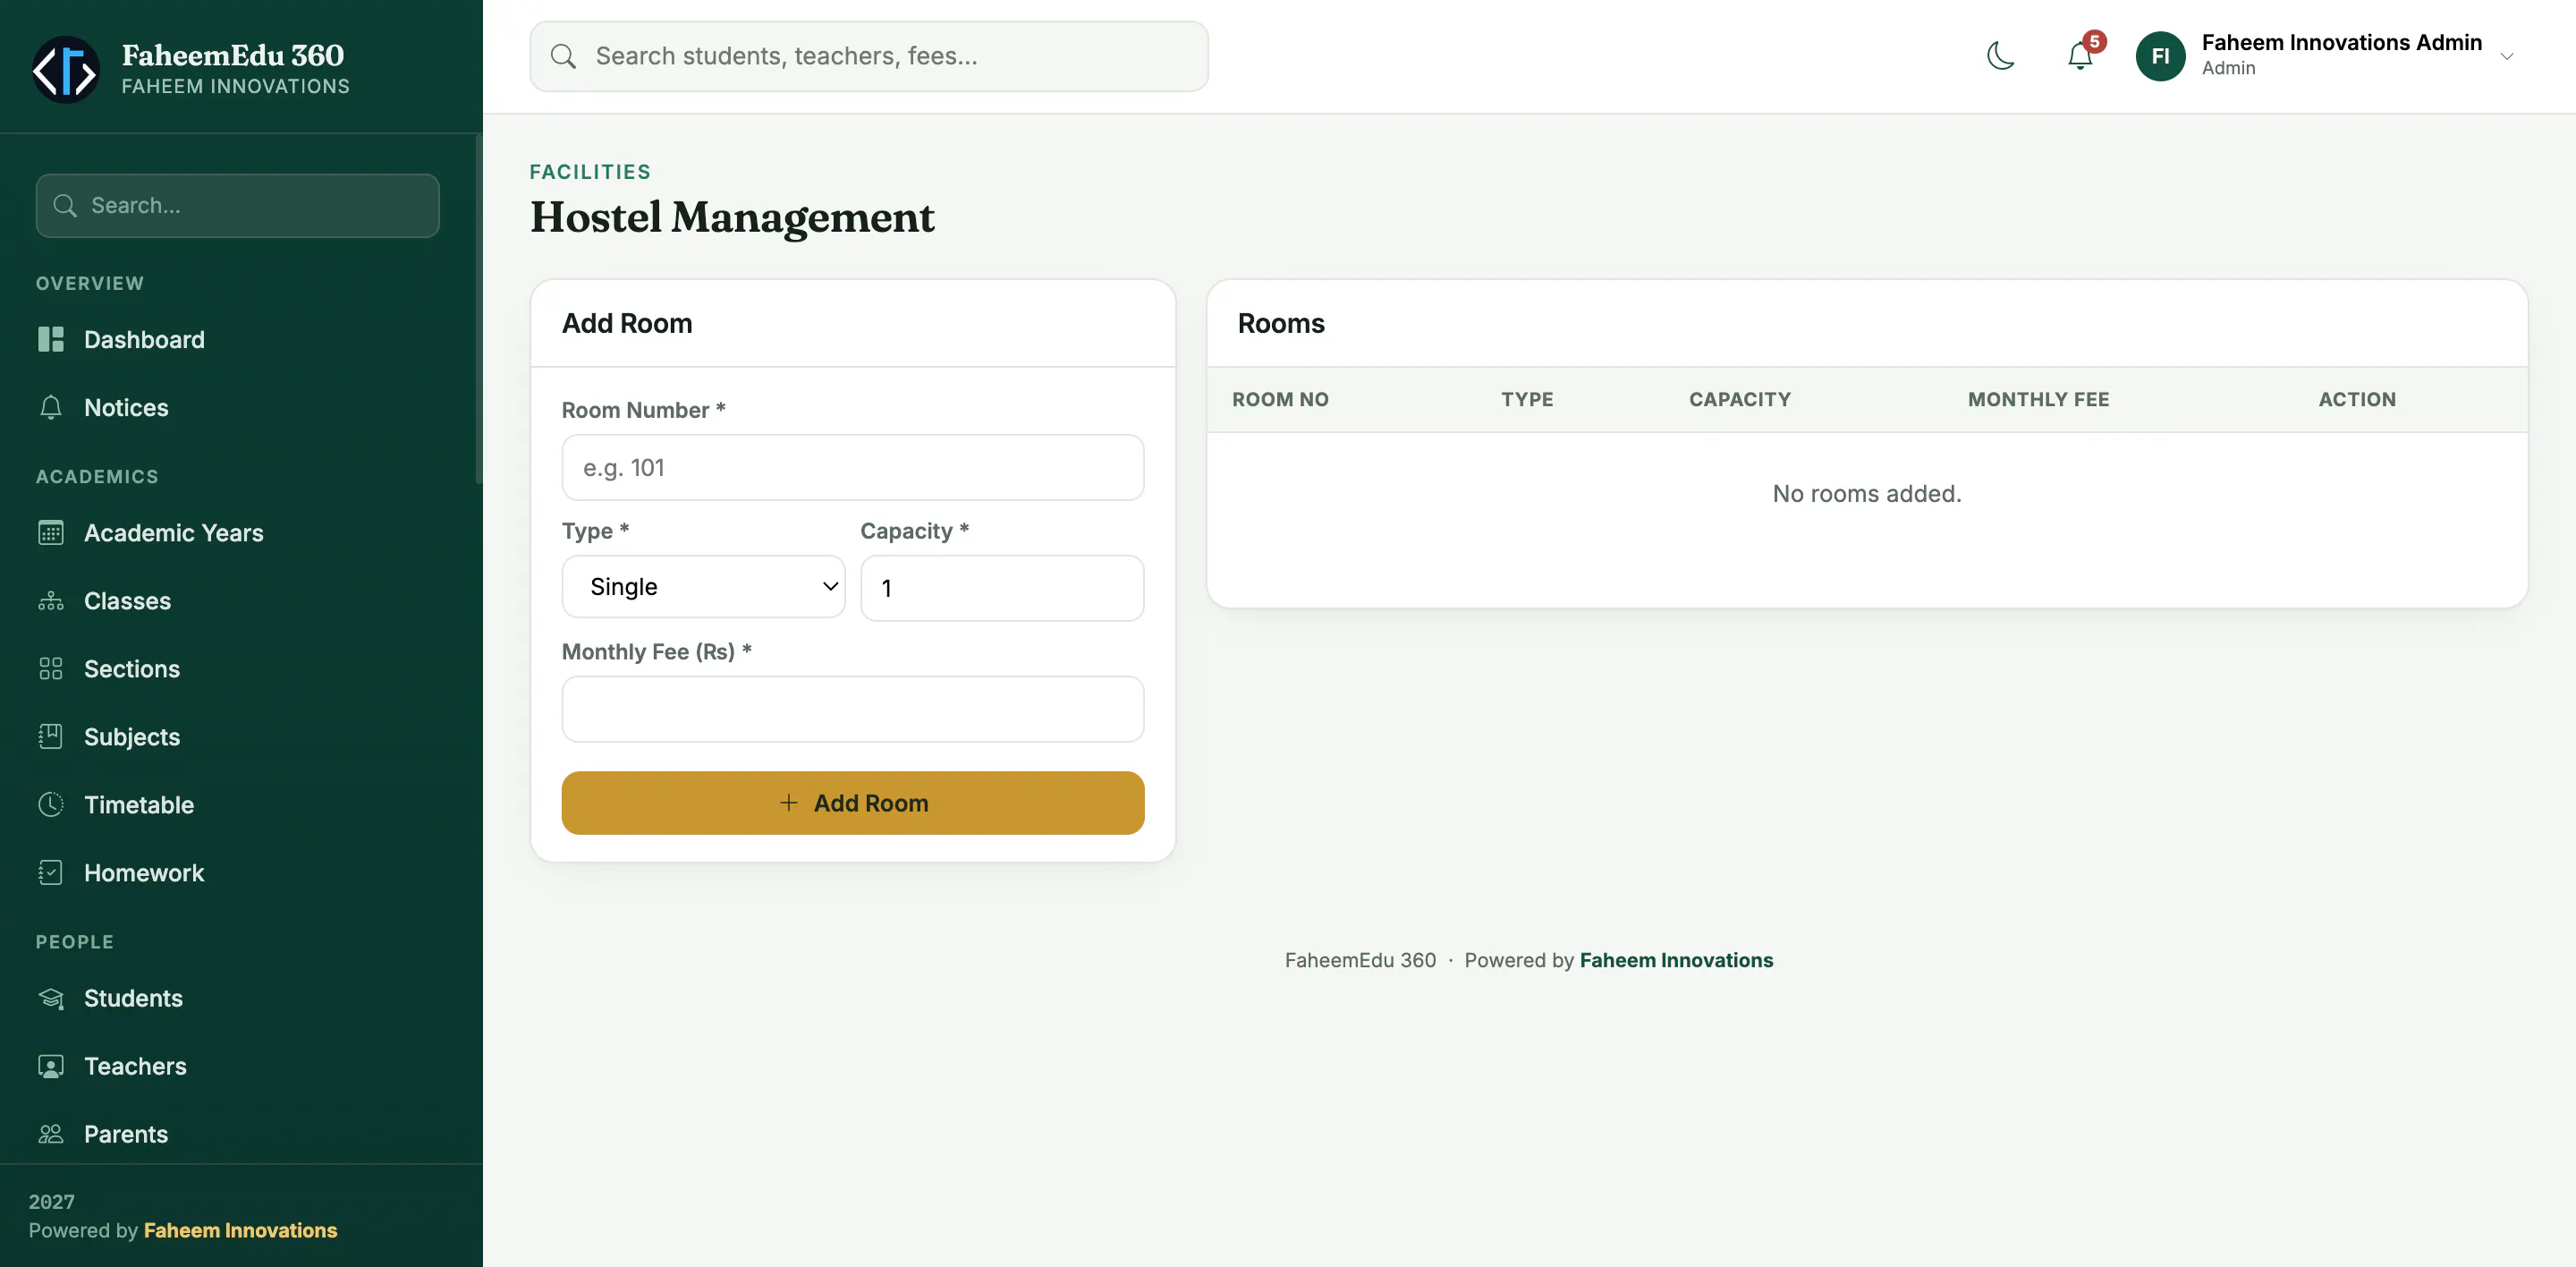Click the Subjects book icon
This screenshot has height=1267, width=2576.
51,737
